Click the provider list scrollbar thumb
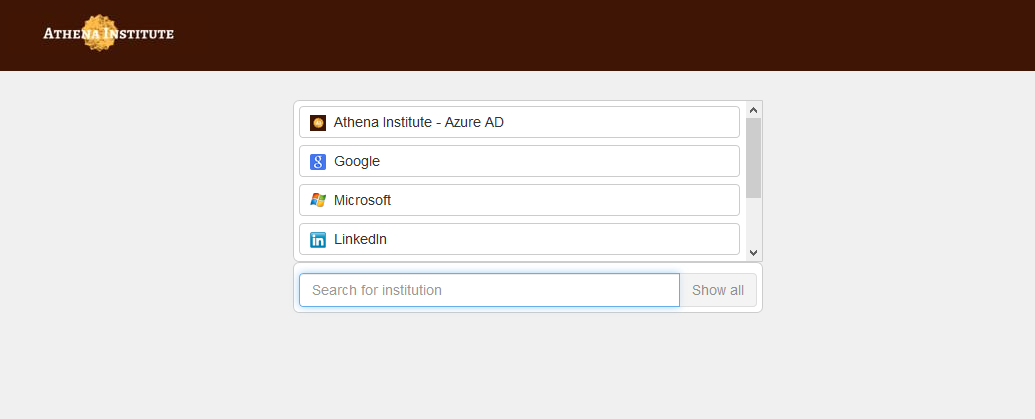 (x=754, y=158)
